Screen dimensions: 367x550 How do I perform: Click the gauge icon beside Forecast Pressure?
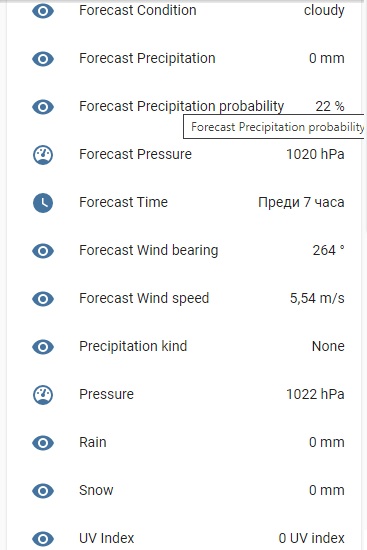[x=43, y=155]
